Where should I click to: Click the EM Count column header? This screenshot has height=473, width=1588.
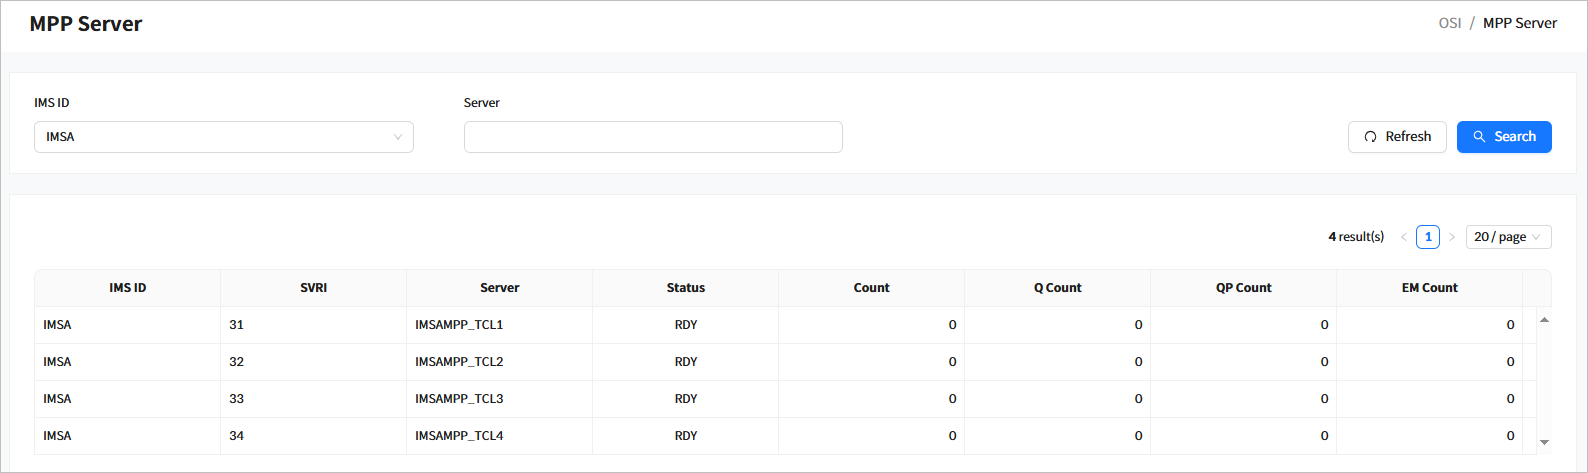pos(1429,288)
